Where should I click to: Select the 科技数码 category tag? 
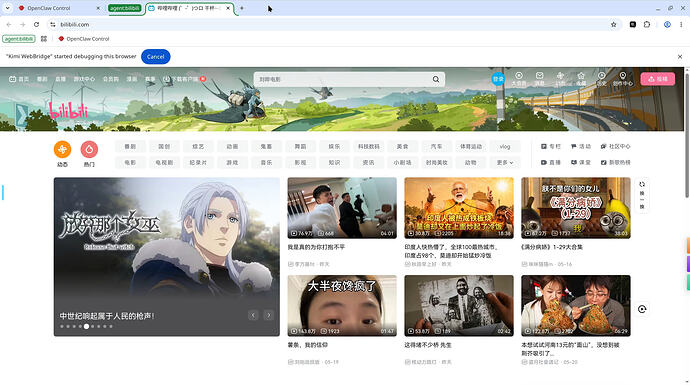tap(368, 147)
